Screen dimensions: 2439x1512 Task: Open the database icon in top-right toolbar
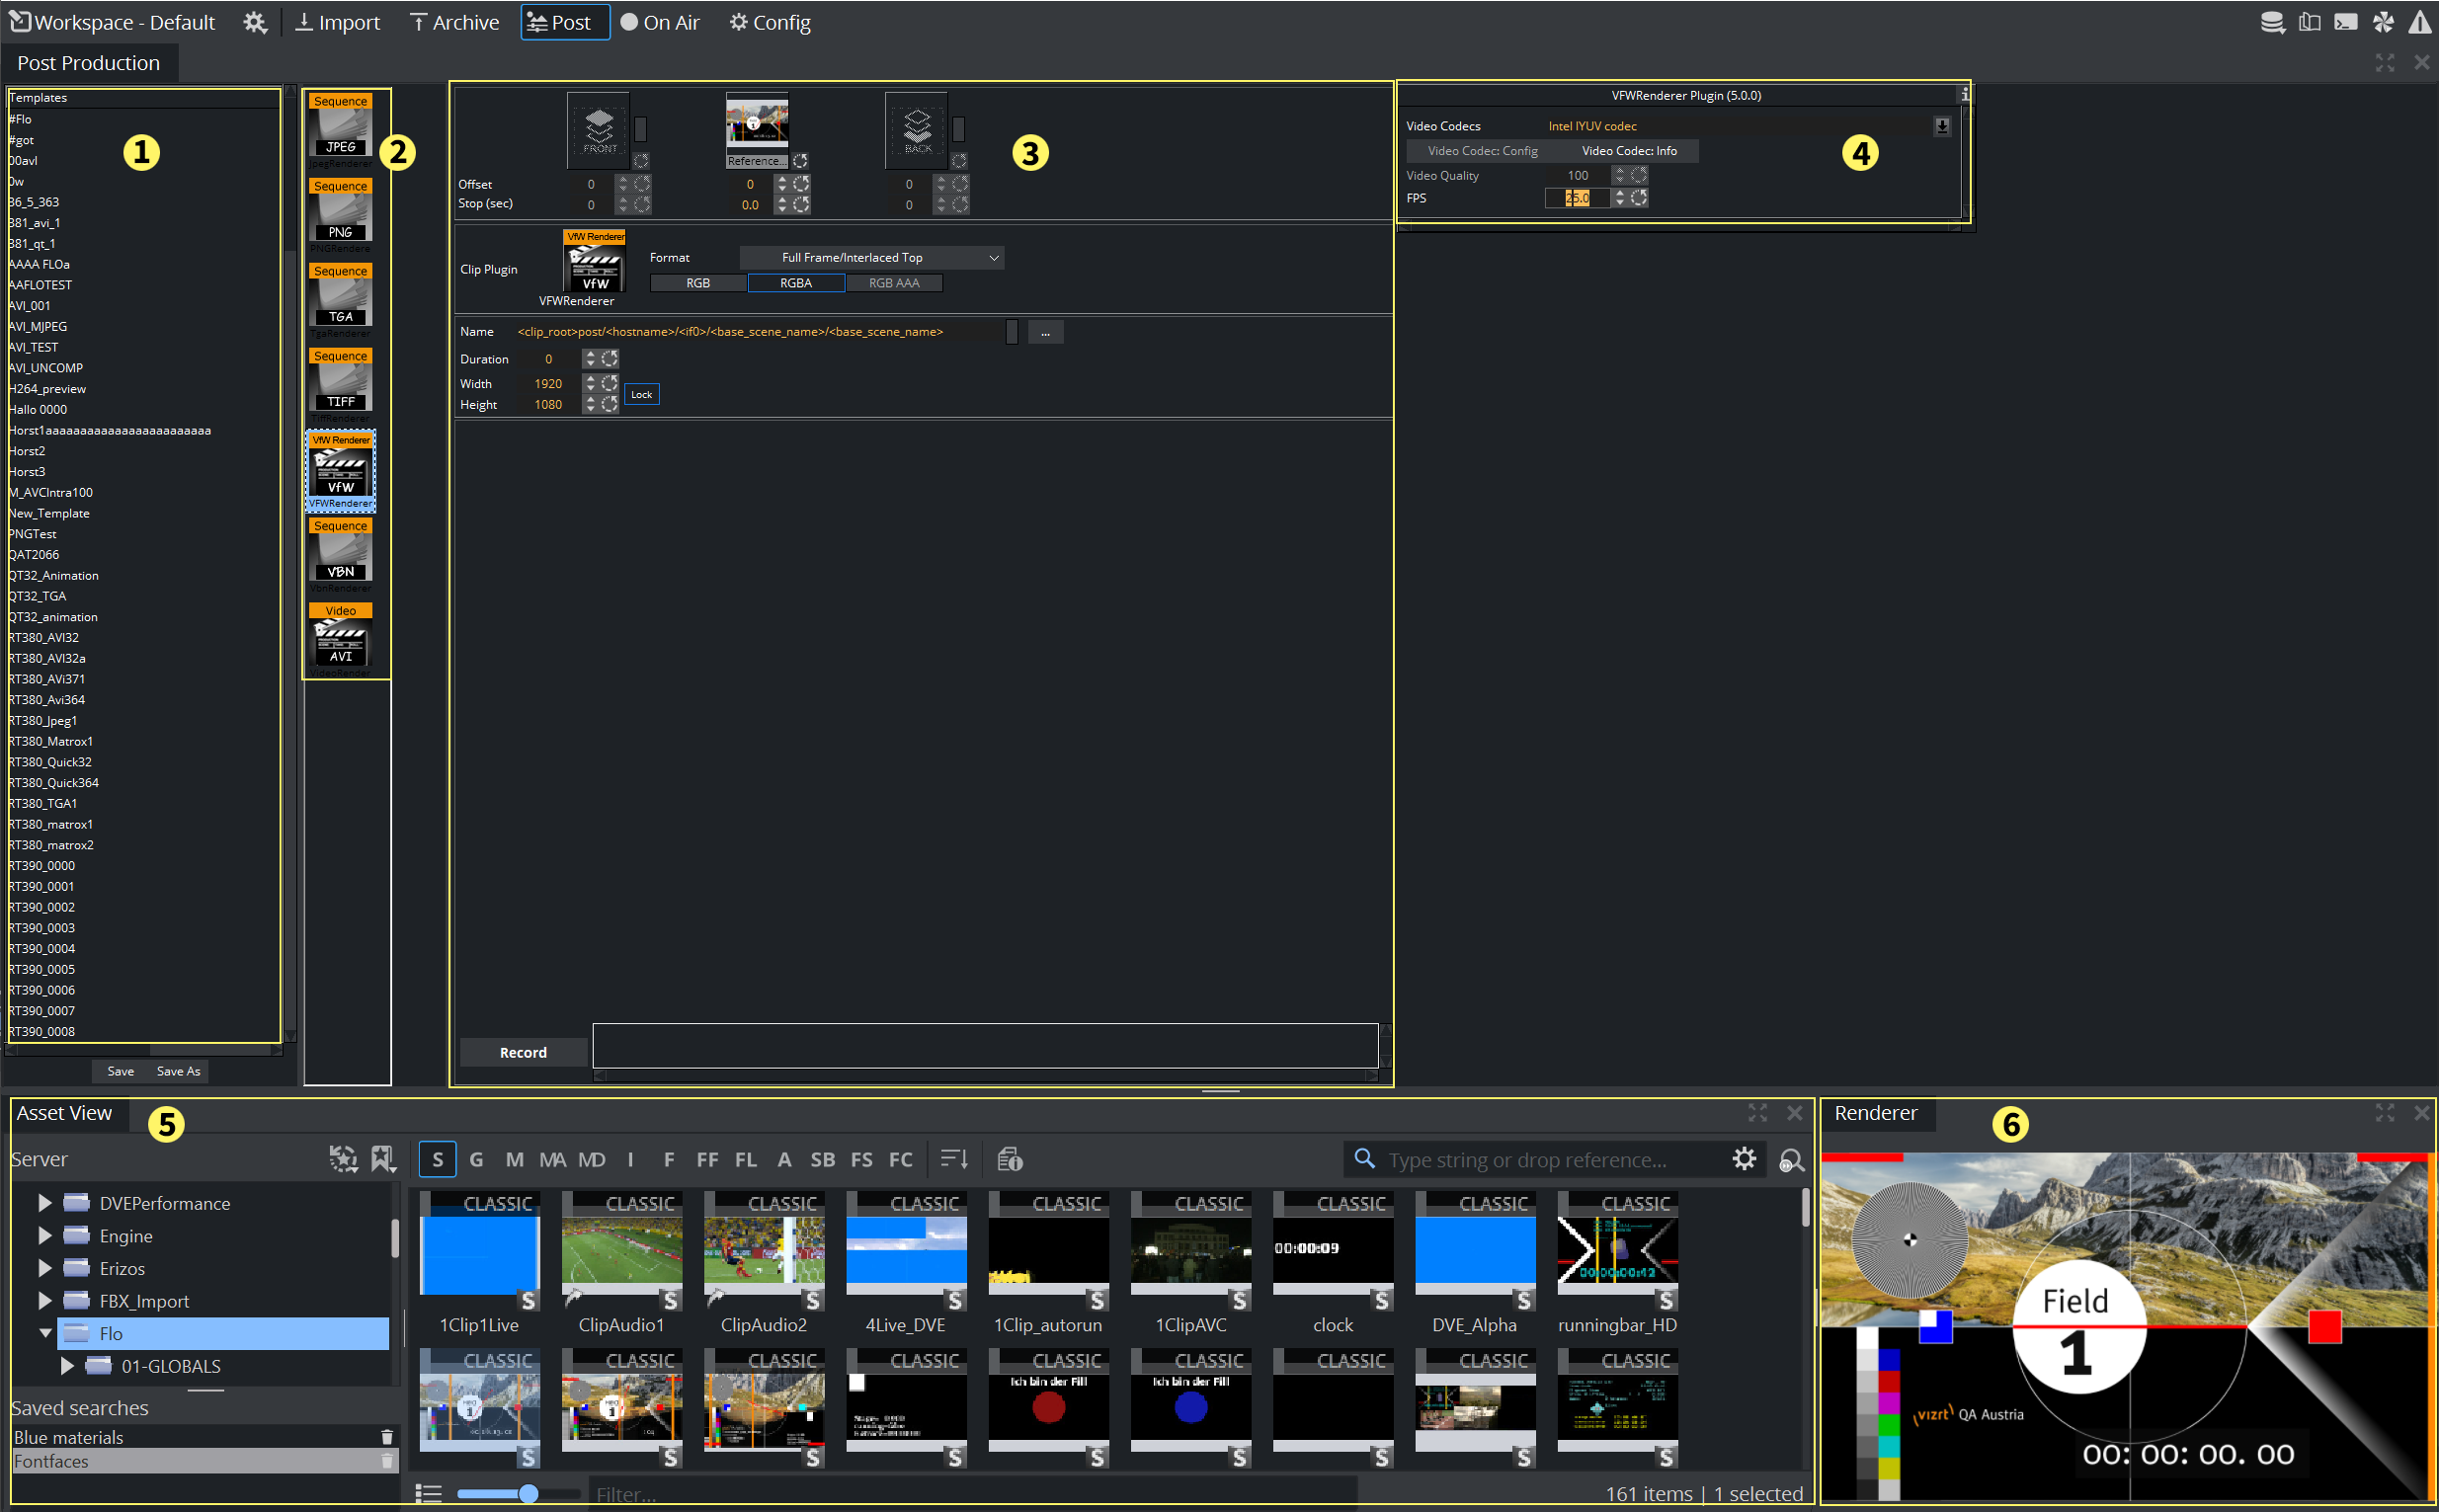pos(2272,22)
